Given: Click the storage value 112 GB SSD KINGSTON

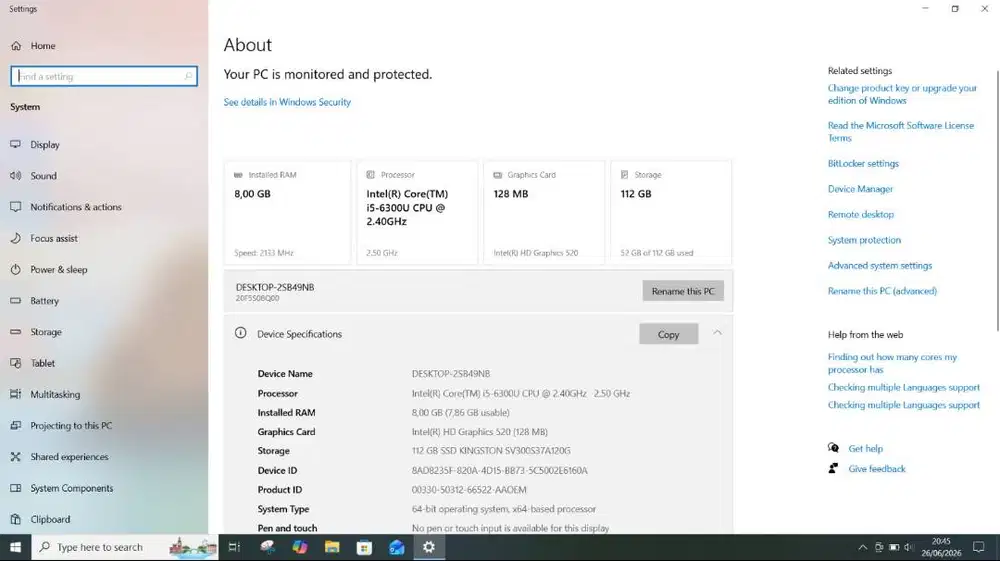Looking at the screenshot, I should click(x=491, y=451).
